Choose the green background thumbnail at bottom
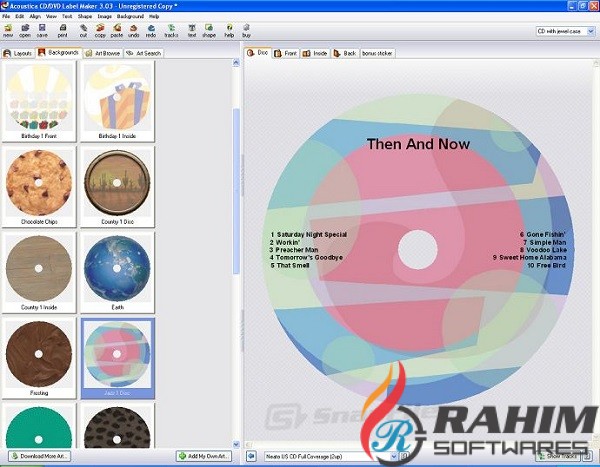 pyautogui.click(x=39, y=426)
